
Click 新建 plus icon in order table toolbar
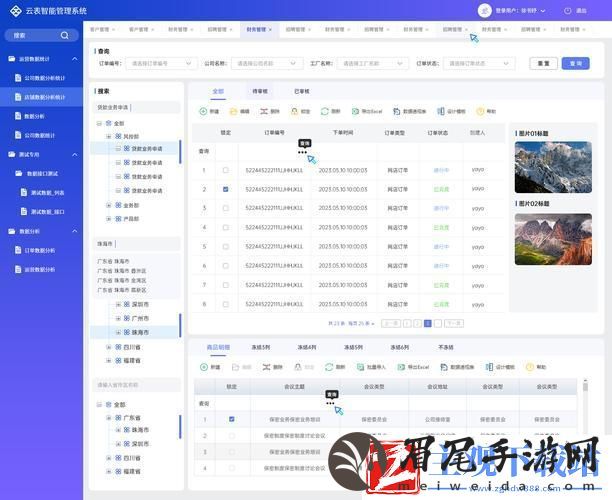point(203,111)
